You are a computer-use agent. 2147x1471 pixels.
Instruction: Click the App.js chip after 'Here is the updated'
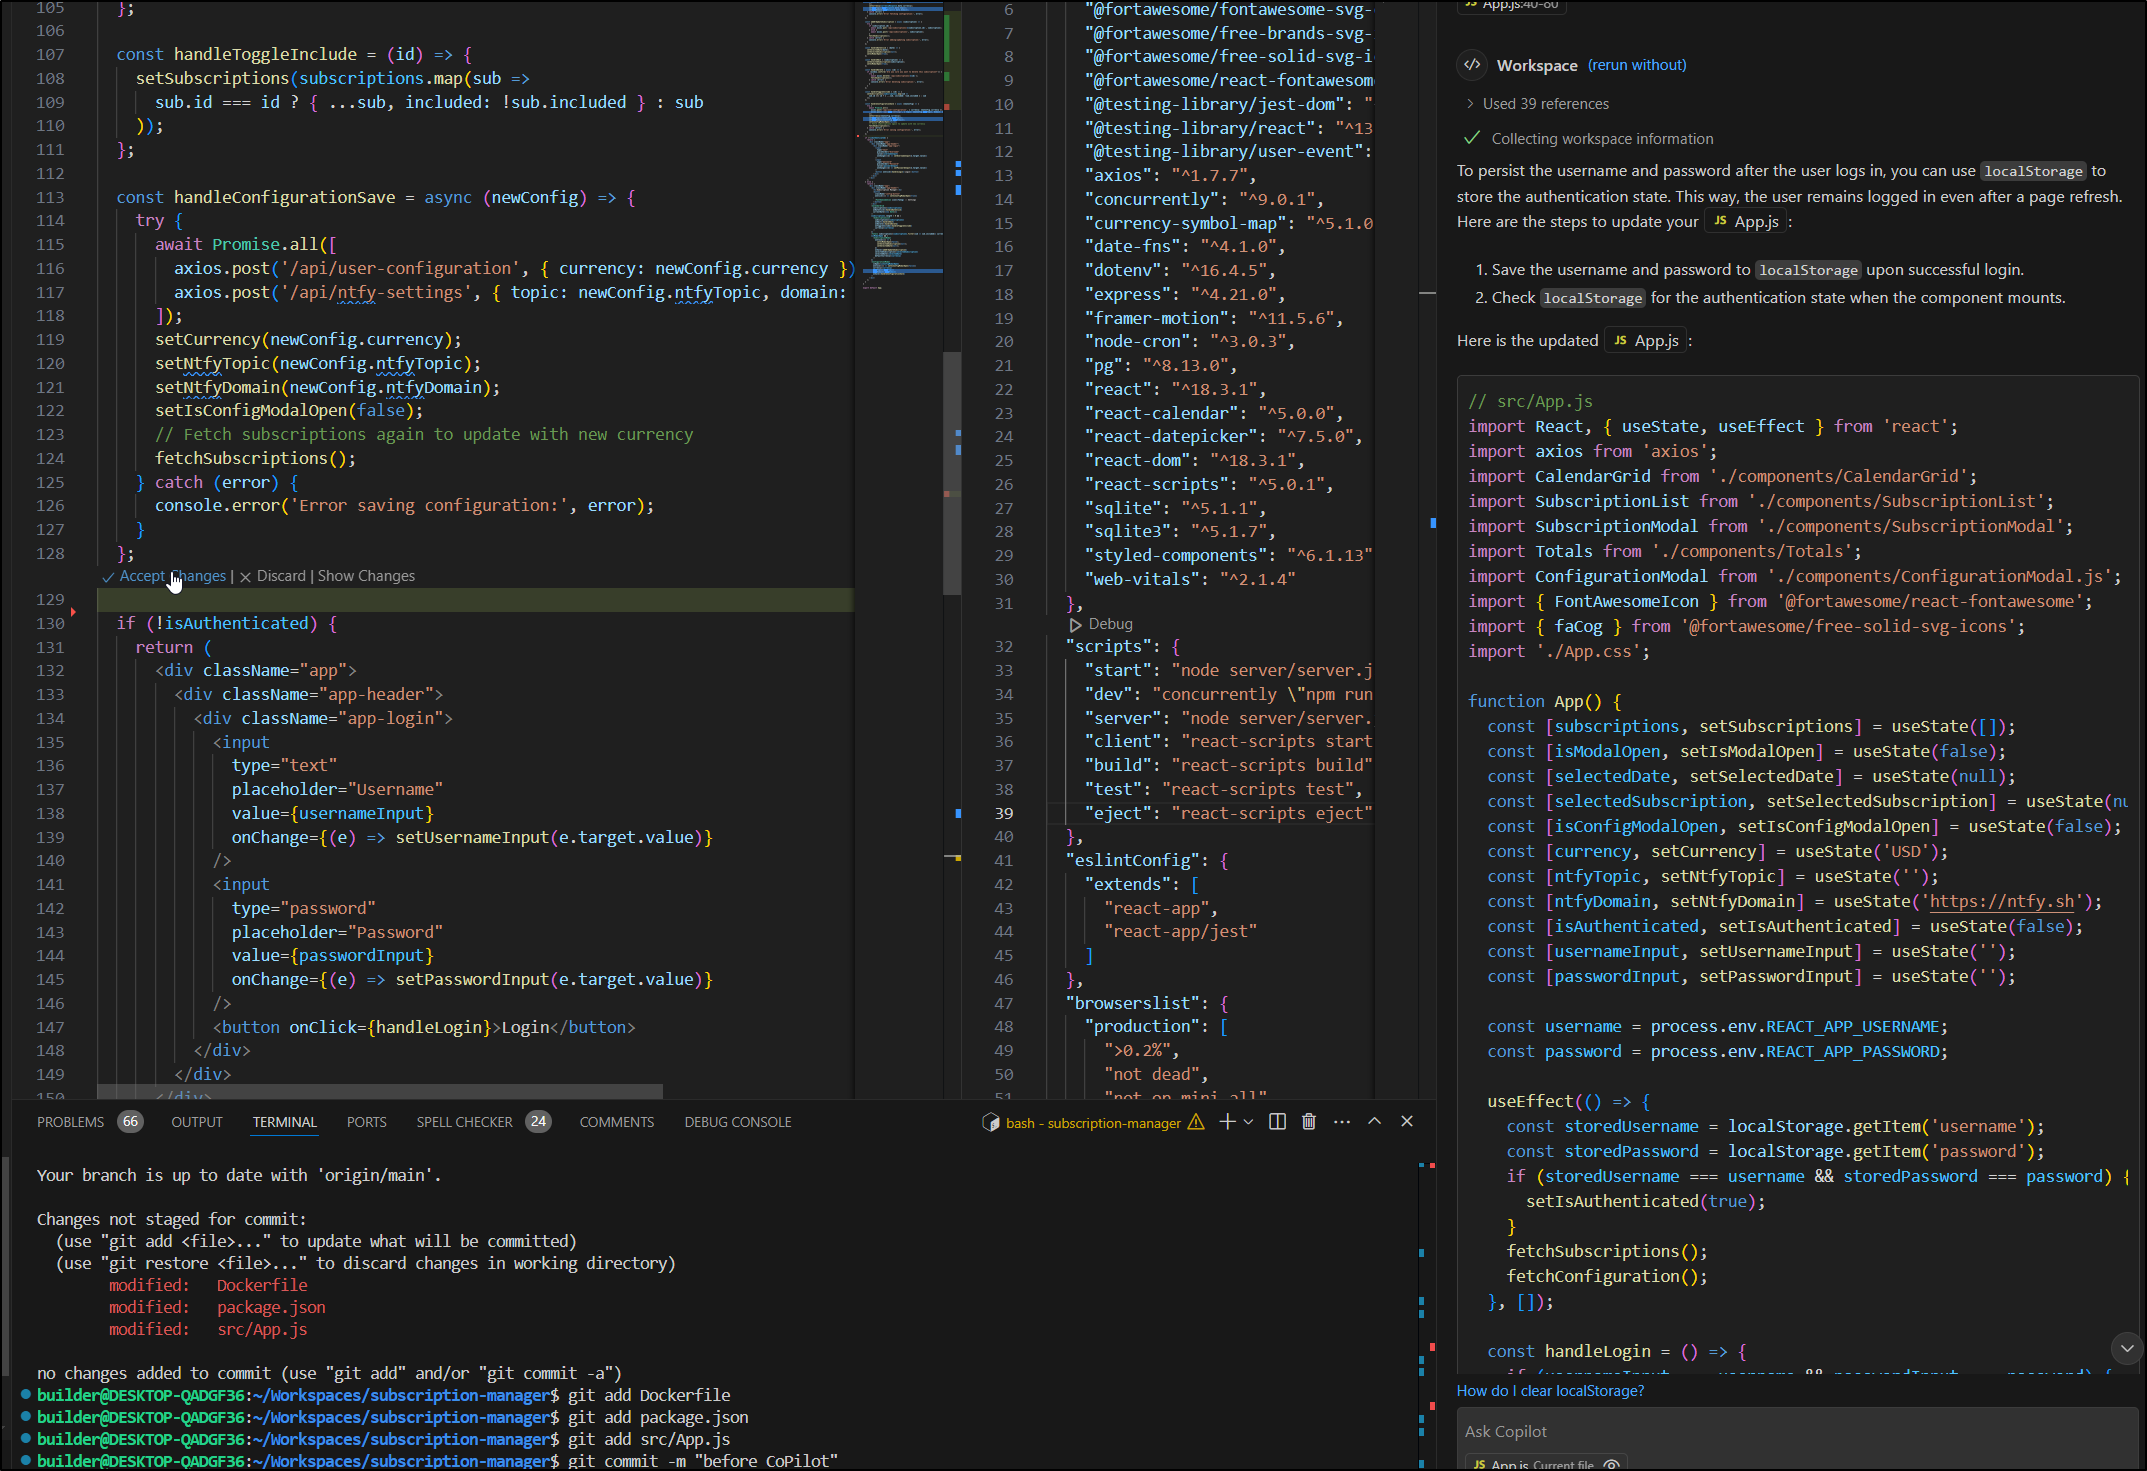(1645, 341)
